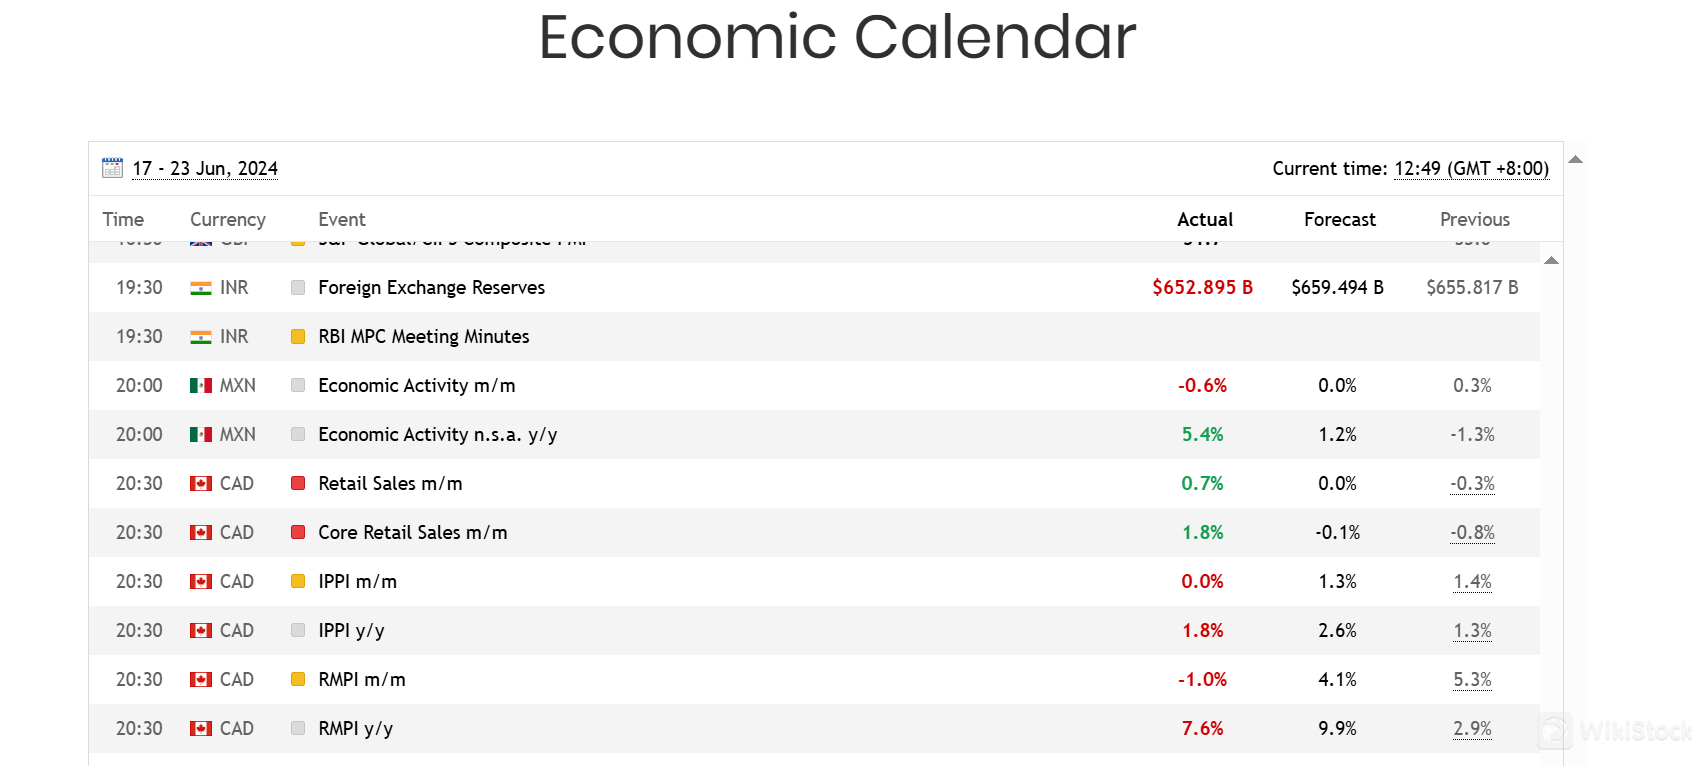Screen dimensions: 1702x766
Task: Click the India flag beside RBI MPC Meeting Minutes
Action: click(199, 336)
